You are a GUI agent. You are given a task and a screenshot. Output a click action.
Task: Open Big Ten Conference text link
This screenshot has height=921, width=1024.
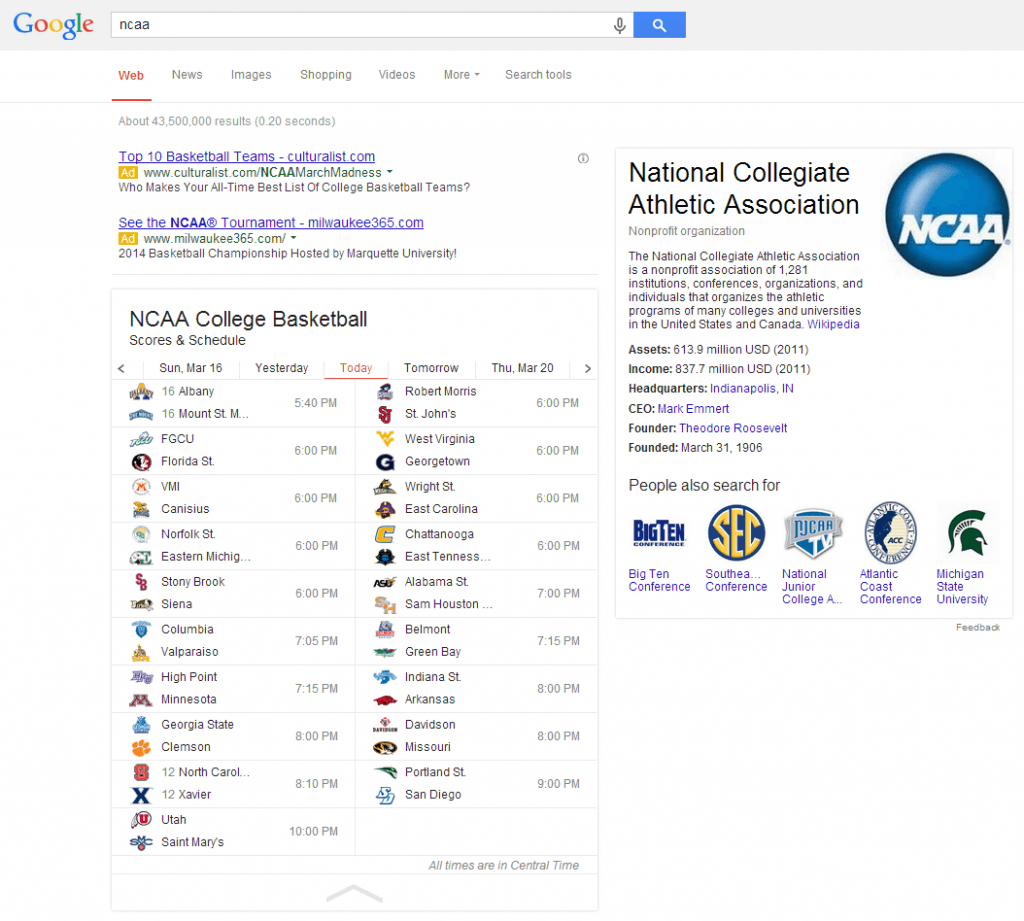point(659,580)
